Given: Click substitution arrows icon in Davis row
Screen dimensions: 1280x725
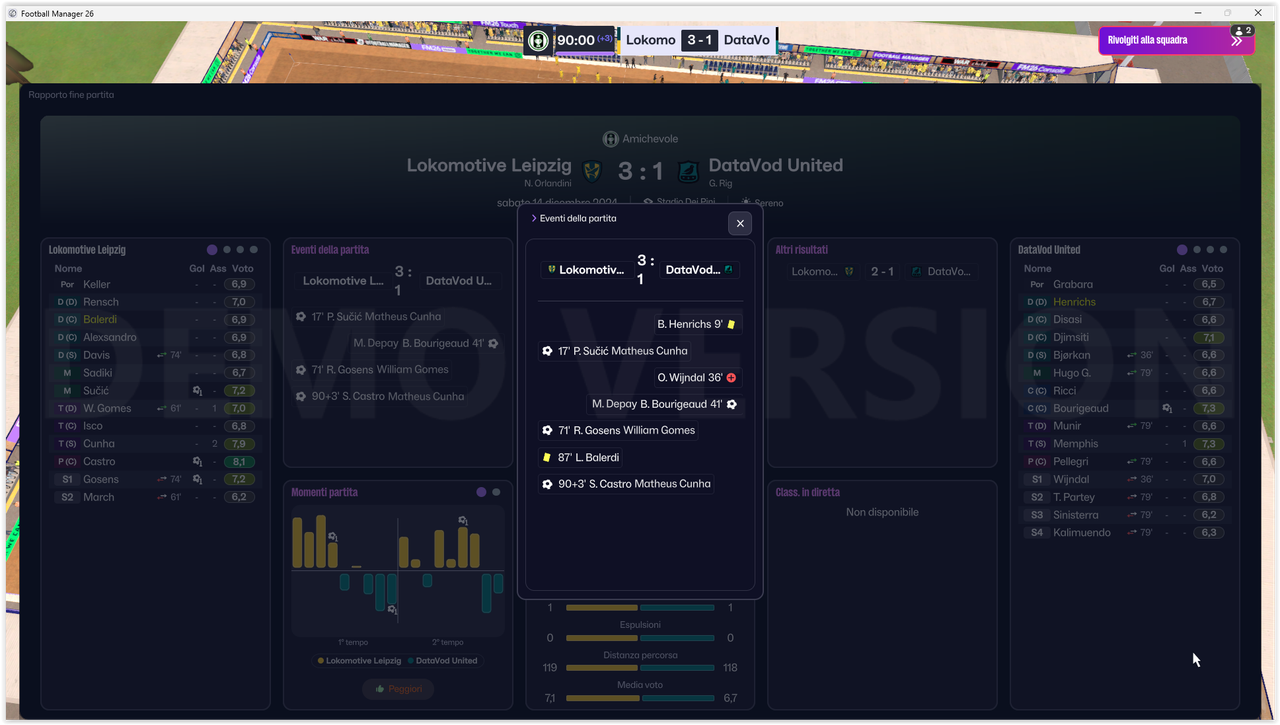Looking at the screenshot, I should (x=162, y=355).
